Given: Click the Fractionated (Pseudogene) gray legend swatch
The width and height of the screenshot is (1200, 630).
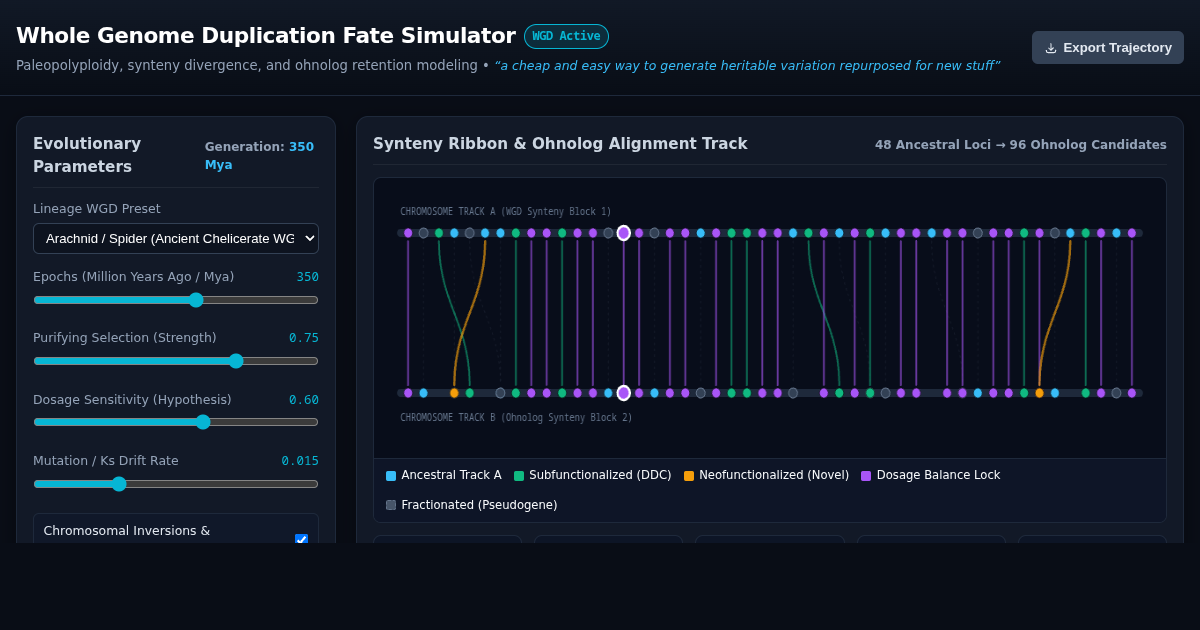Looking at the screenshot, I should click(391, 505).
